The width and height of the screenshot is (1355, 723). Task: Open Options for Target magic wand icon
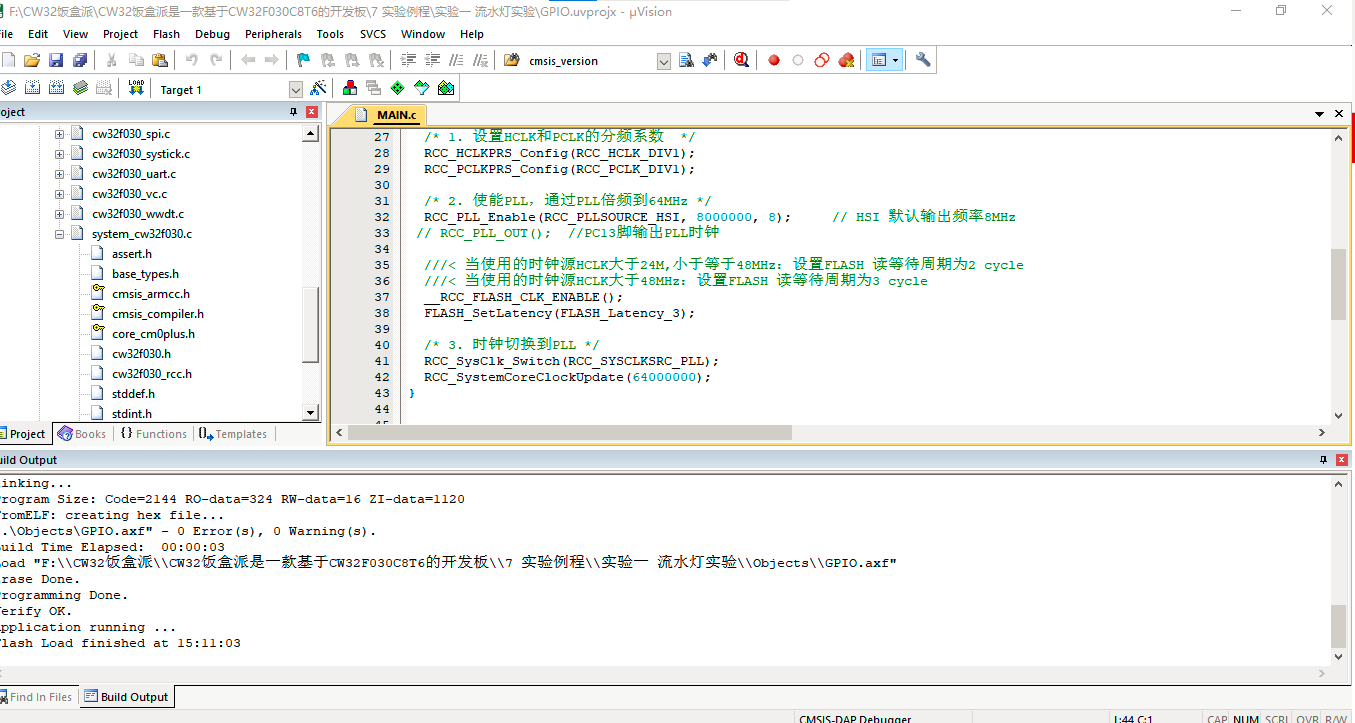318,88
